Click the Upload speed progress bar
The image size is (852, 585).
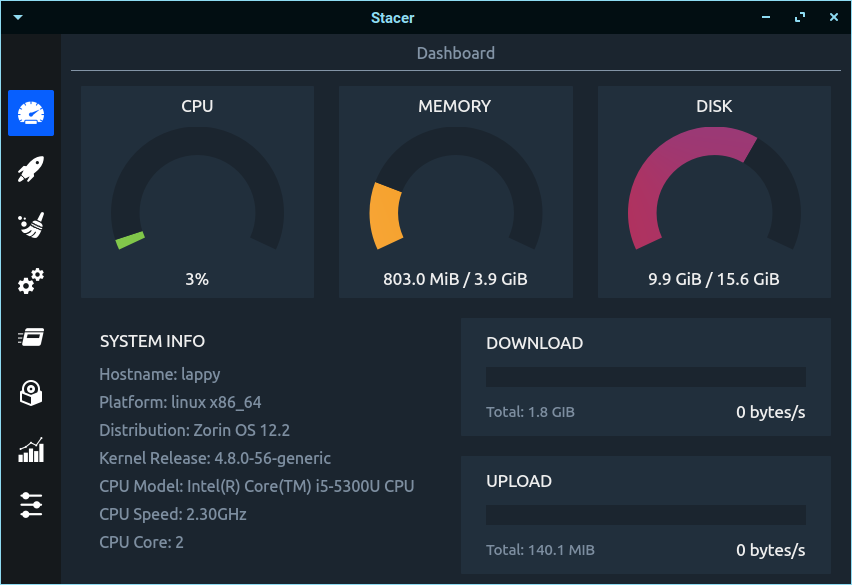point(646,515)
